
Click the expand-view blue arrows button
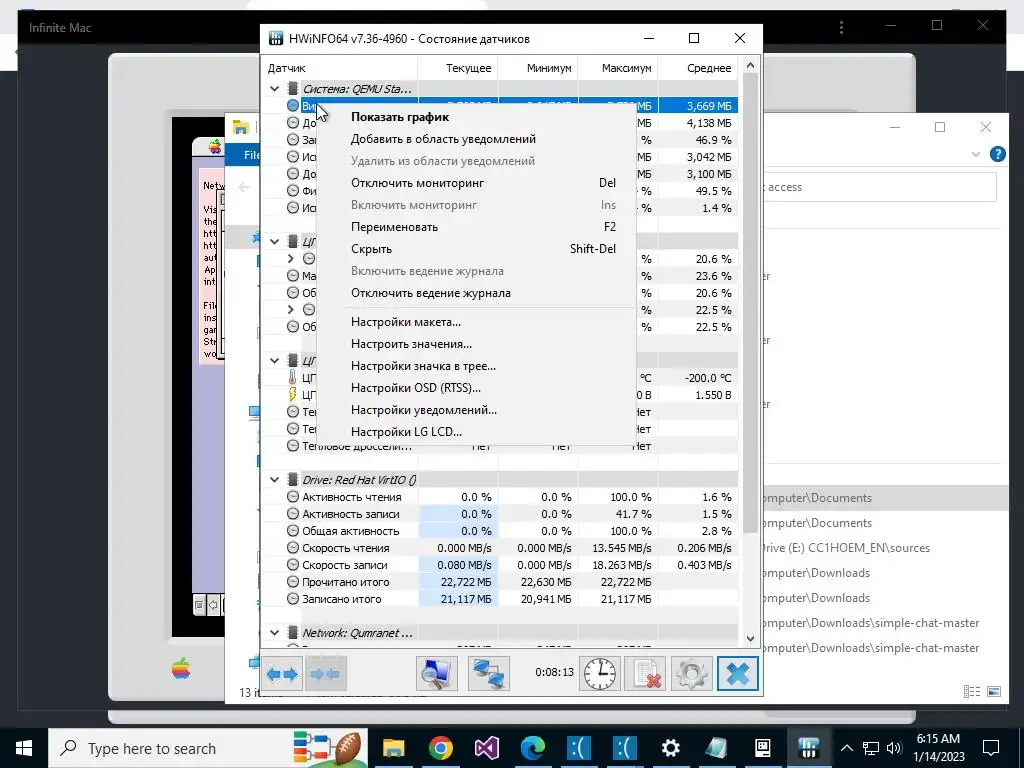click(283, 673)
